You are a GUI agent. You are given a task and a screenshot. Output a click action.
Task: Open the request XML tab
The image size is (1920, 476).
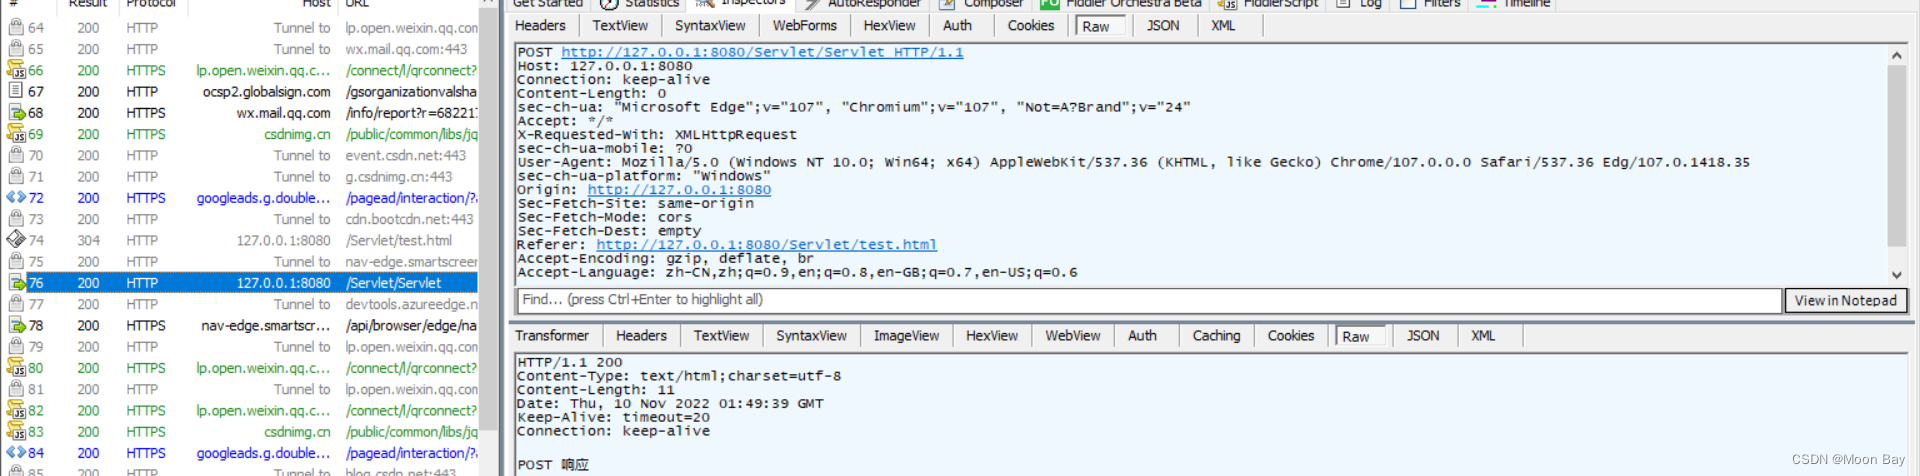1223,26
